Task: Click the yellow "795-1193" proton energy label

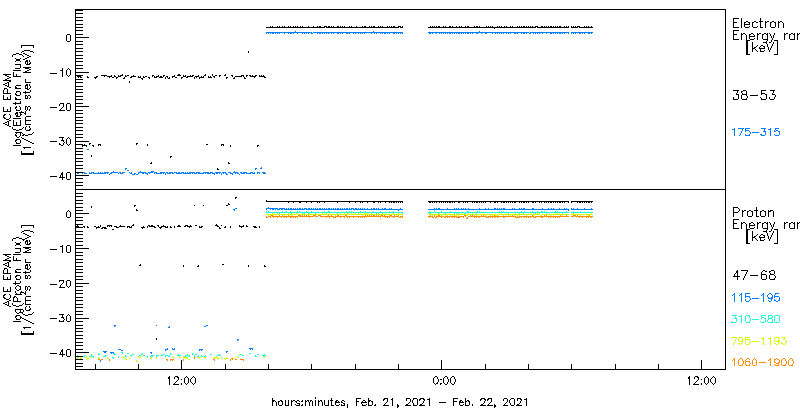Action: (760, 341)
